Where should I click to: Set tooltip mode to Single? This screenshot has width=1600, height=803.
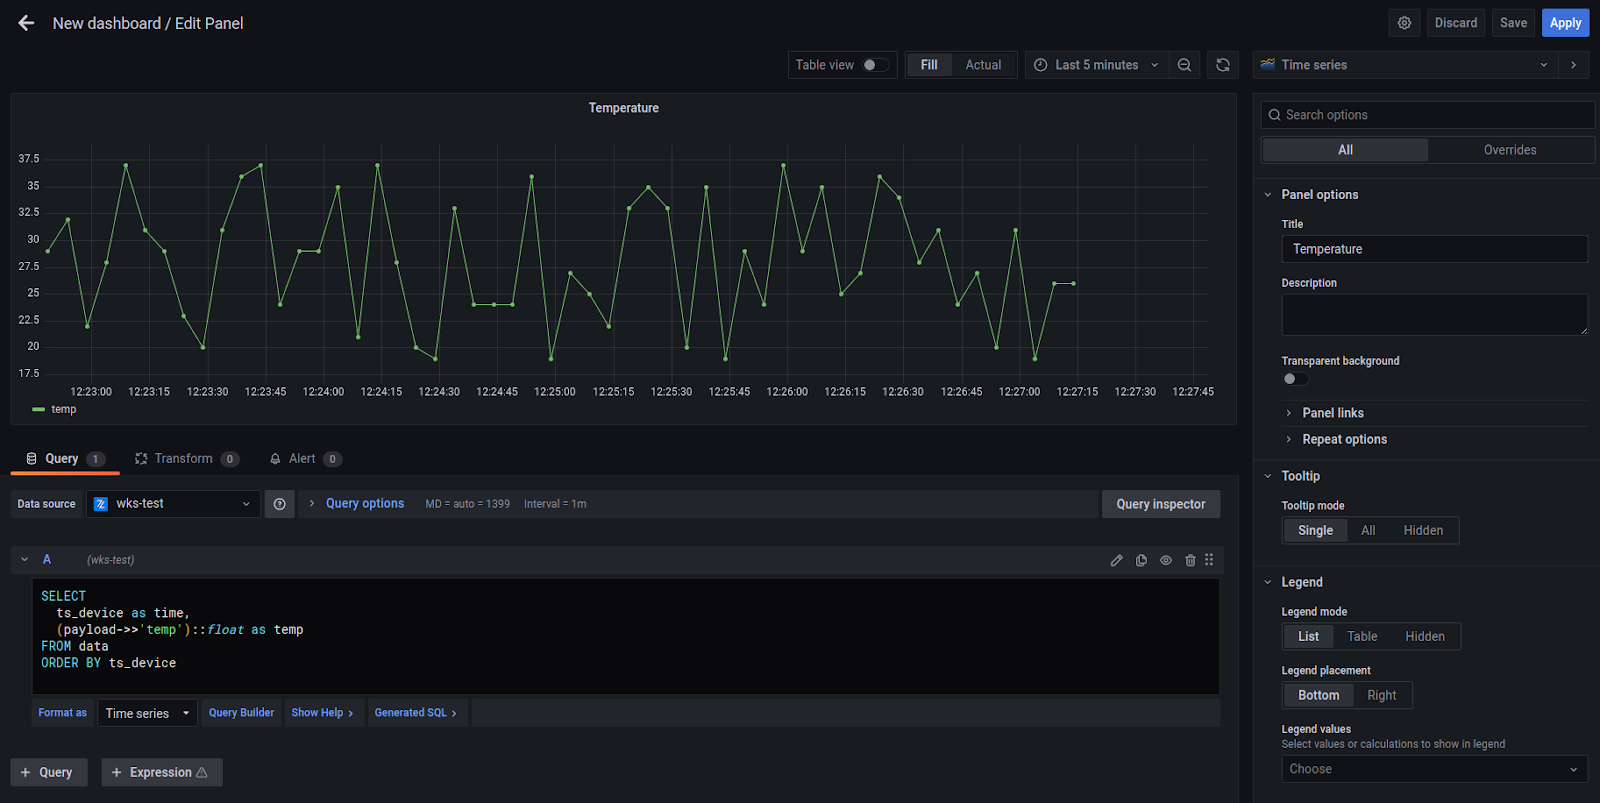[x=1315, y=531]
